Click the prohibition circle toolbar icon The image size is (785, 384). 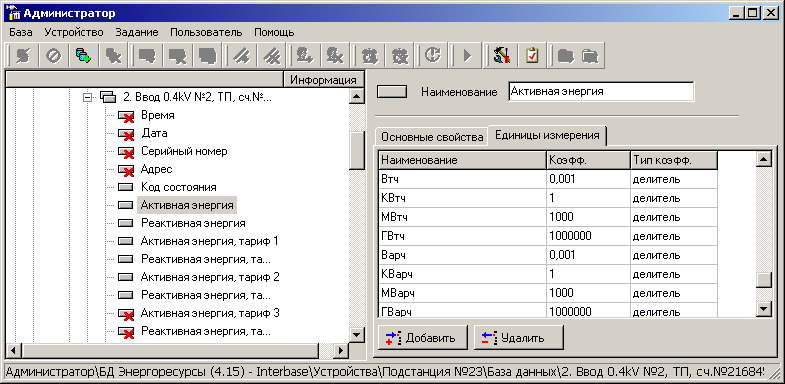[54, 56]
